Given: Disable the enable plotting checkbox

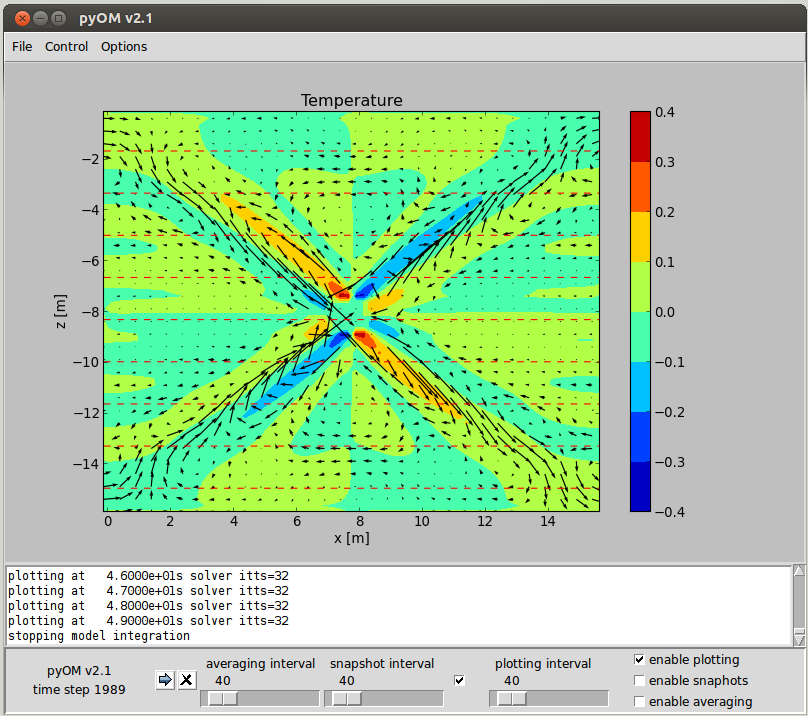Looking at the screenshot, I should tap(640, 660).
